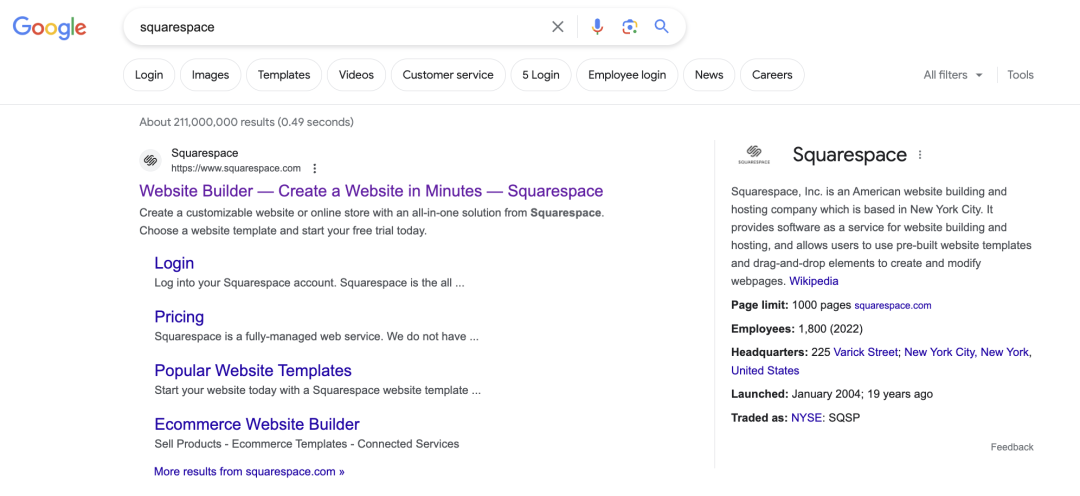Click More results from squarespace.com

[249, 471]
